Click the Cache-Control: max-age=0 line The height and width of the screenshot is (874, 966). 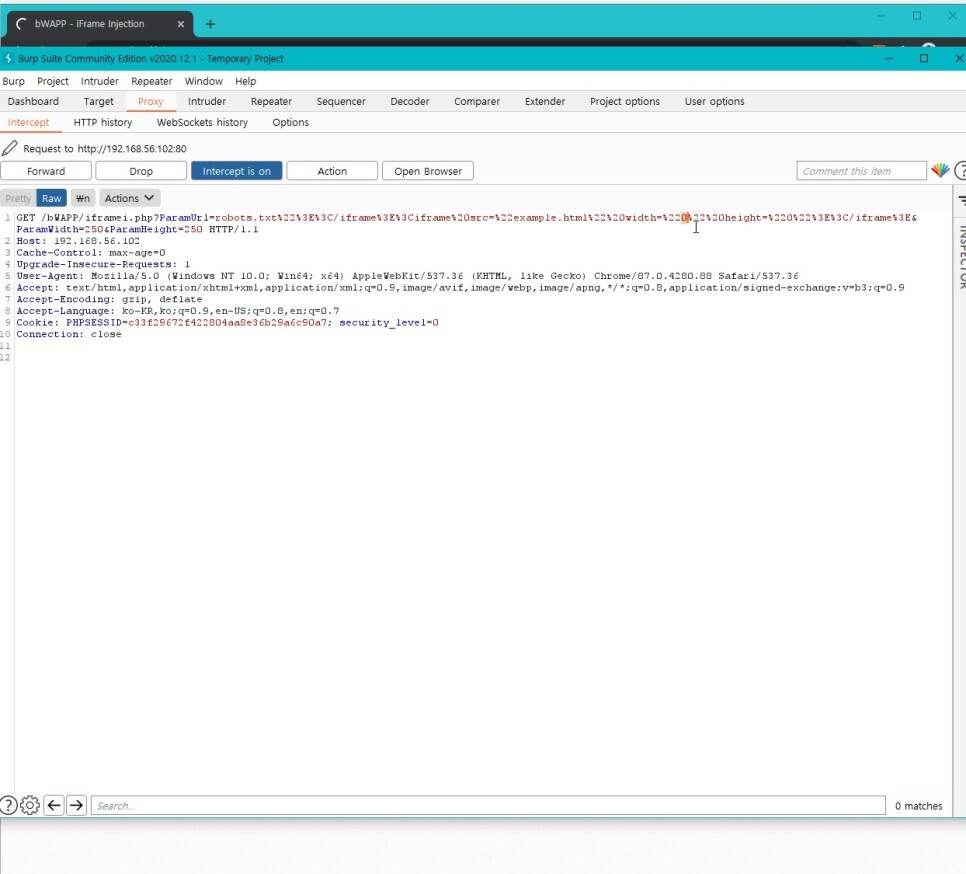point(91,253)
